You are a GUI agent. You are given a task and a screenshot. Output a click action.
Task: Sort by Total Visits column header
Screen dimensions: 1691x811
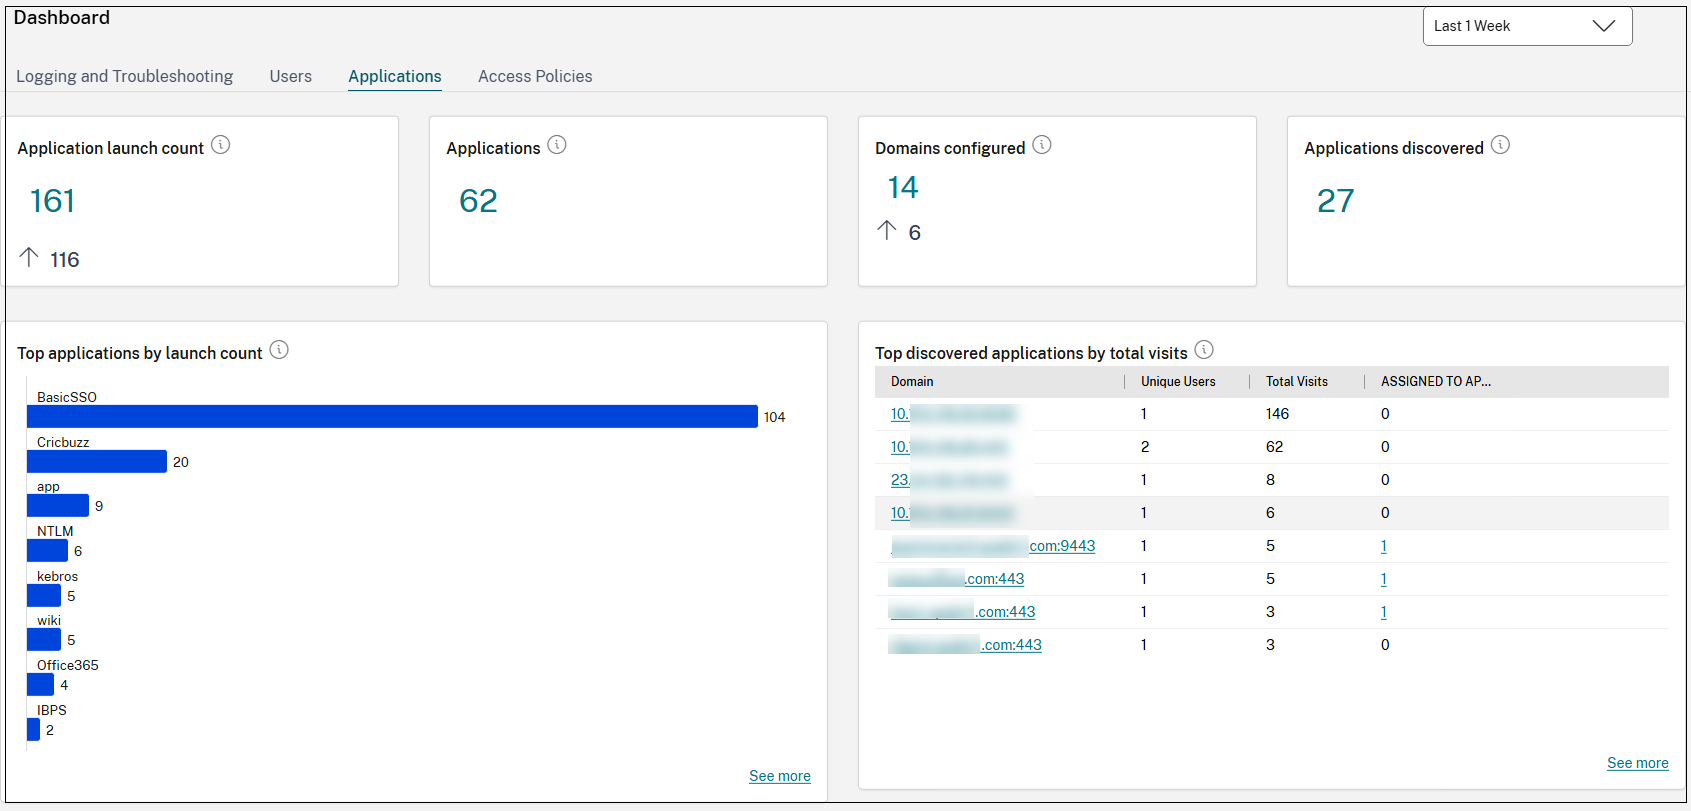pos(1296,382)
